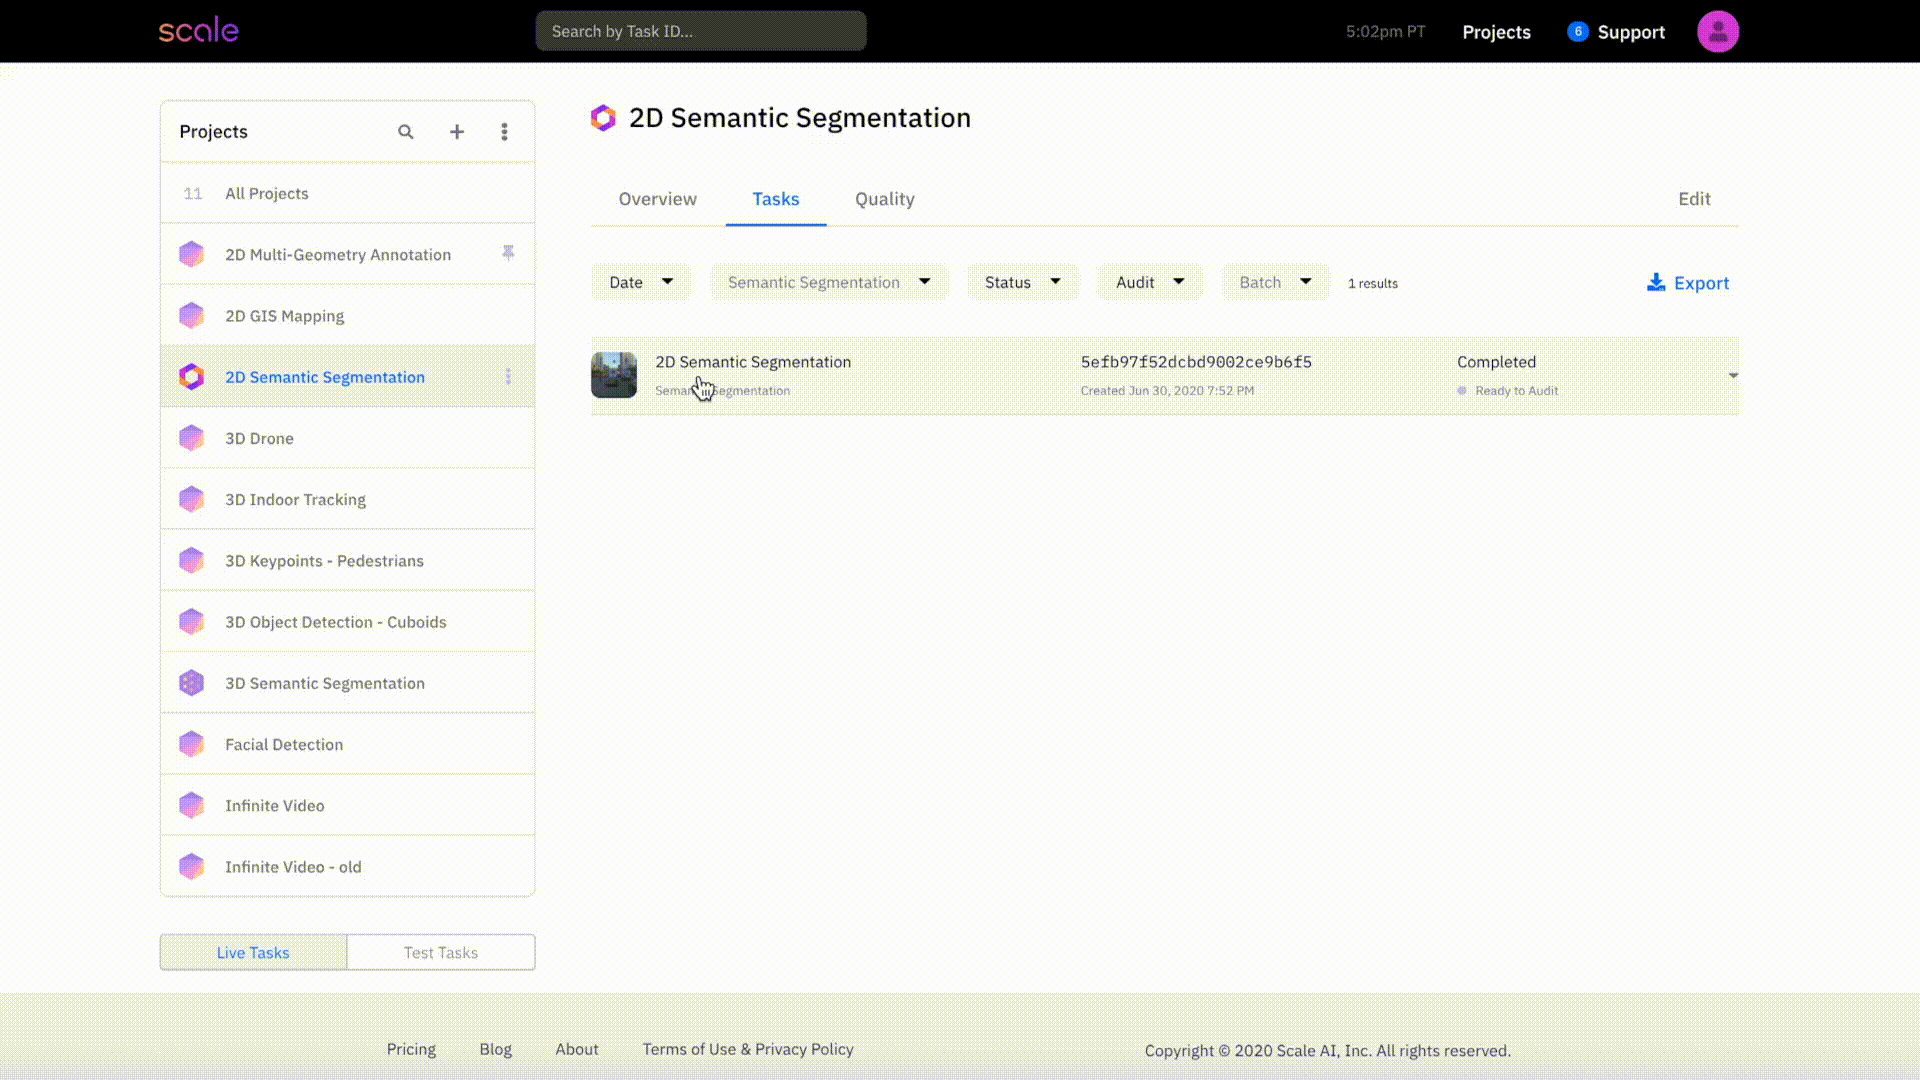This screenshot has width=1920, height=1080.
Task: Click the support notification badge
Action: pos(1577,31)
